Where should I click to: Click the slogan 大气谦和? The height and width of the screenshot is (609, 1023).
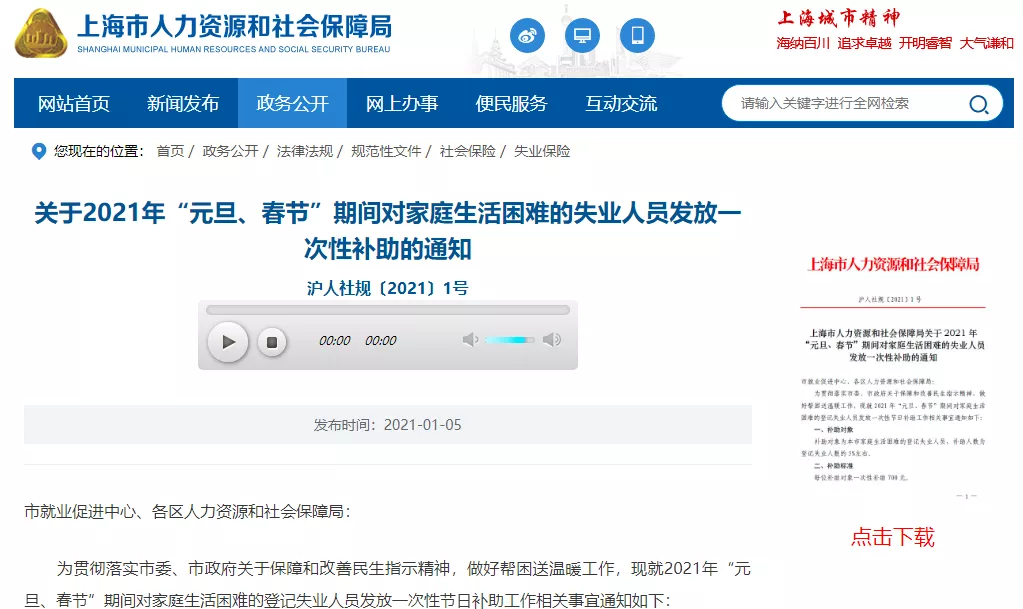(x=986, y=43)
